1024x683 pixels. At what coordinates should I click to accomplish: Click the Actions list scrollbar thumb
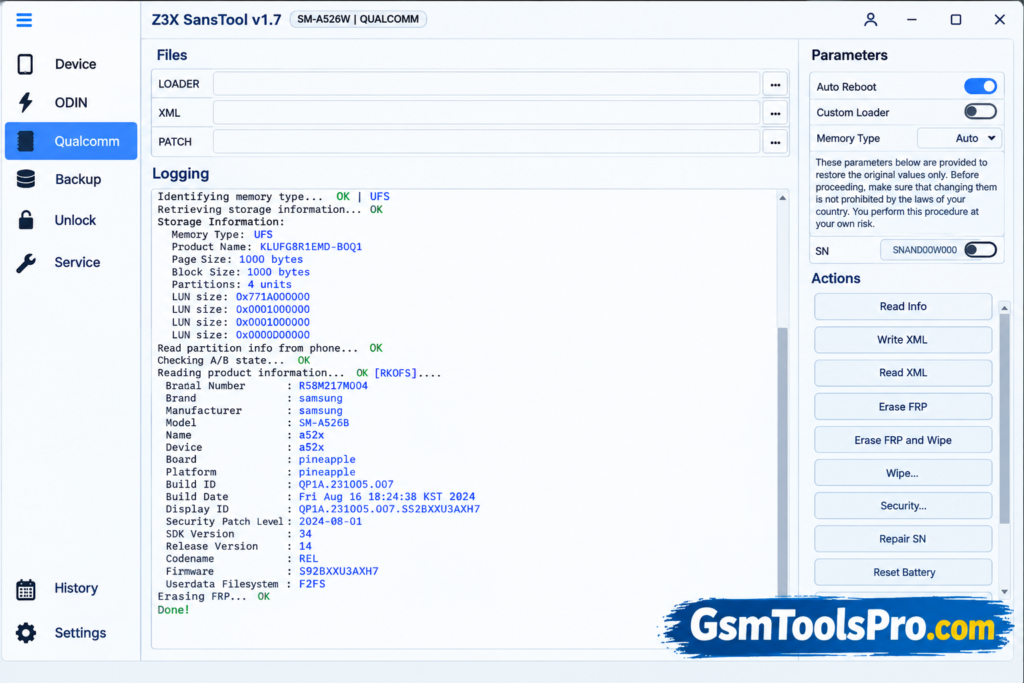(1004, 419)
